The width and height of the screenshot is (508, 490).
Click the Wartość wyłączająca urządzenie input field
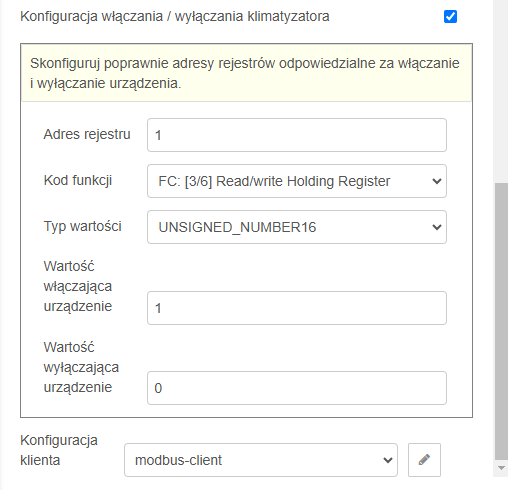pos(297,388)
